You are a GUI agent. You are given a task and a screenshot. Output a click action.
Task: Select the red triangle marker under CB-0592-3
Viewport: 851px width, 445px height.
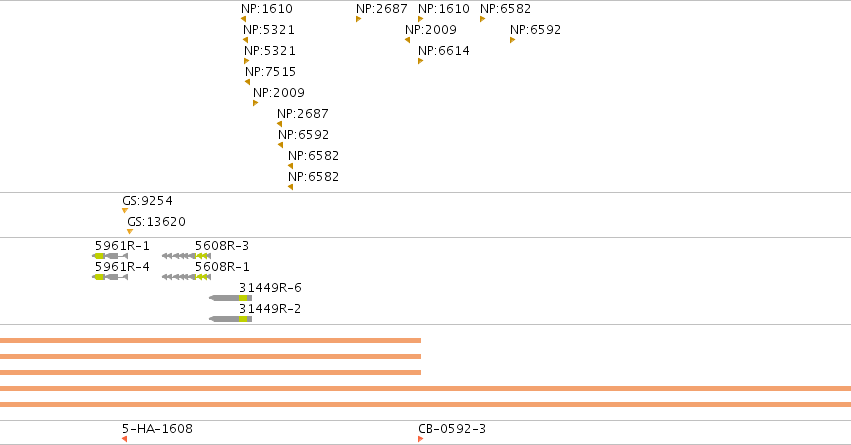pyautogui.click(x=421, y=439)
